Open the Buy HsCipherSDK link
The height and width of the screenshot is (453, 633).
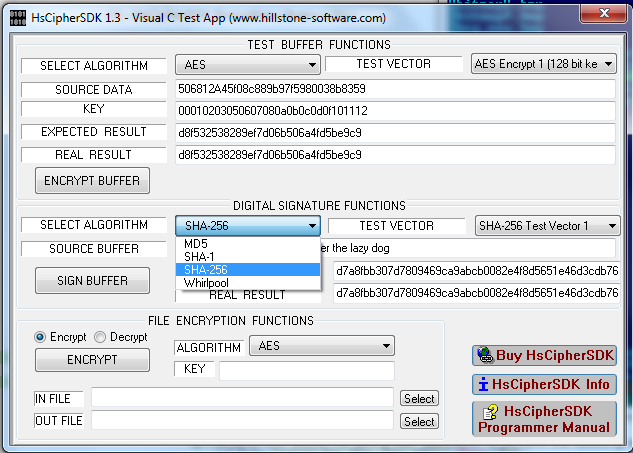coord(544,355)
